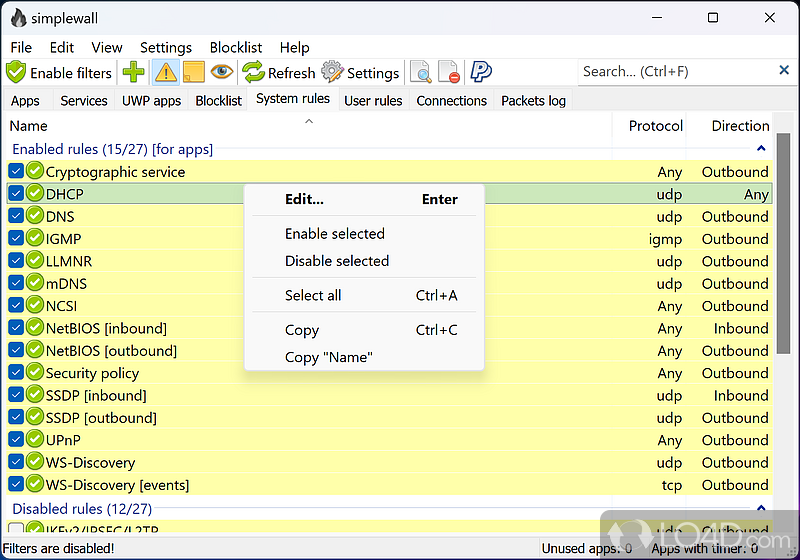The height and width of the screenshot is (560, 800).
Task: Click the Enable filters shield icon
Action: click(x=16, y=72)
